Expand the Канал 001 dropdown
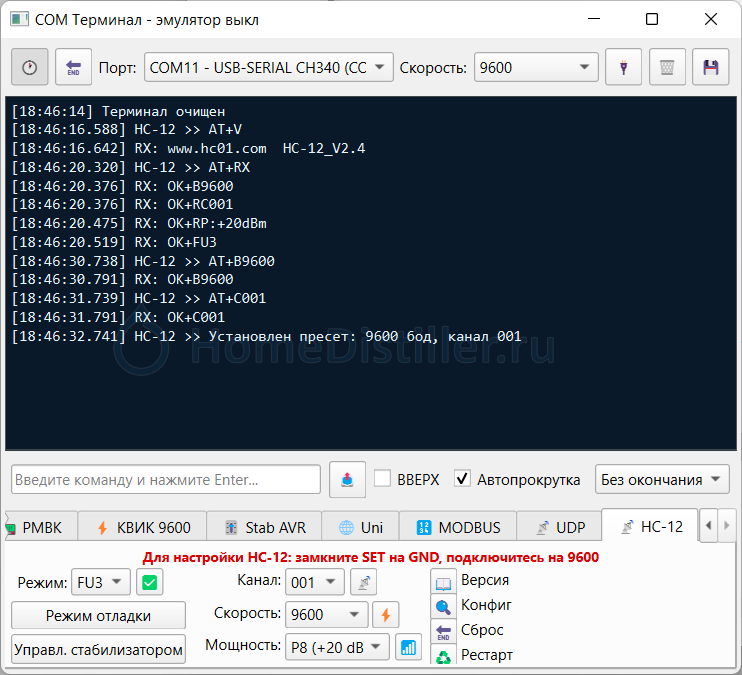Viewport: 742px width, 675px height. click(x=315, y=582)
